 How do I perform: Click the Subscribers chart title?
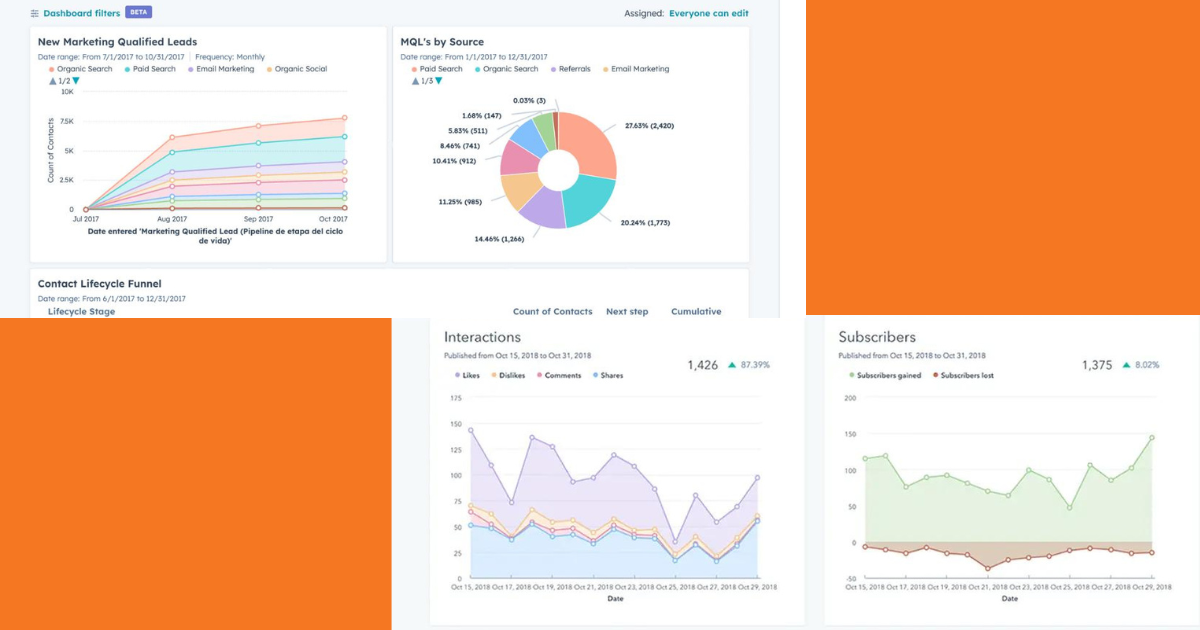tap(877, 338)
